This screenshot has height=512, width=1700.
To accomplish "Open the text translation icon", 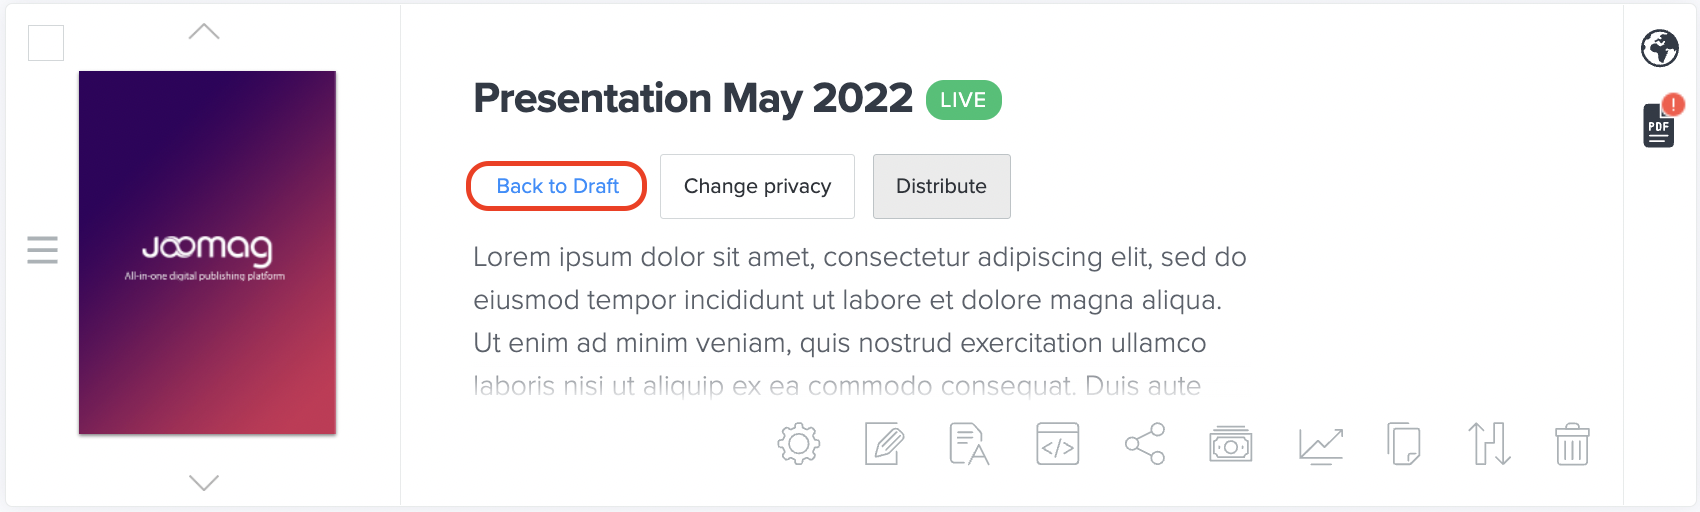I will (969, 444).
